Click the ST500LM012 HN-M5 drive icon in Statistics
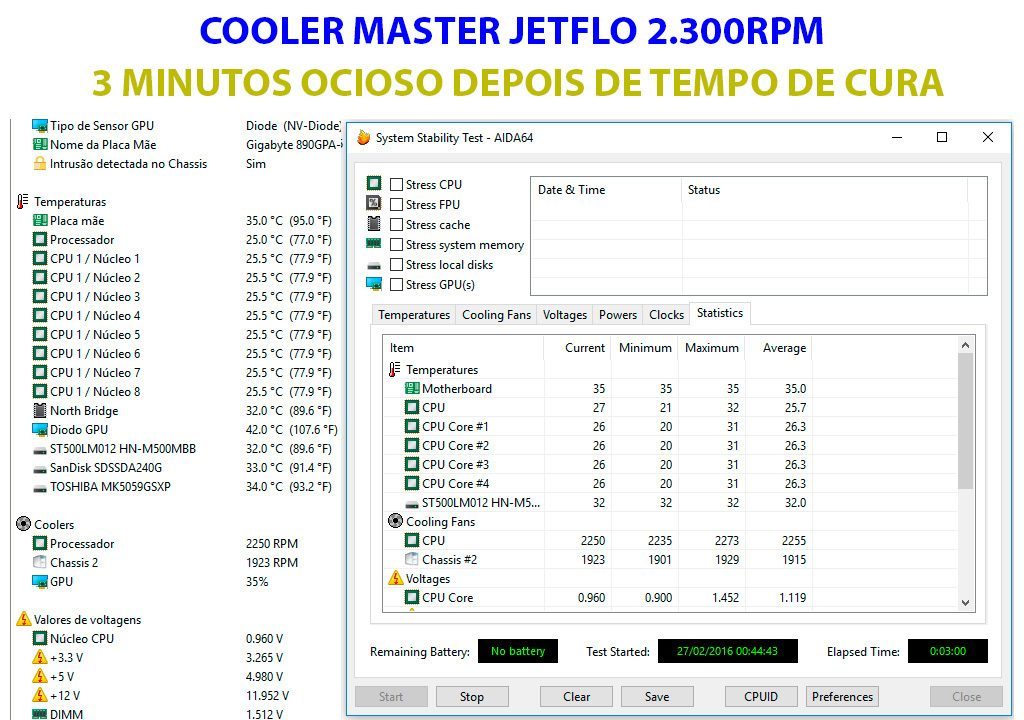Screen dimensions: 1024x720 coord(411,504)
